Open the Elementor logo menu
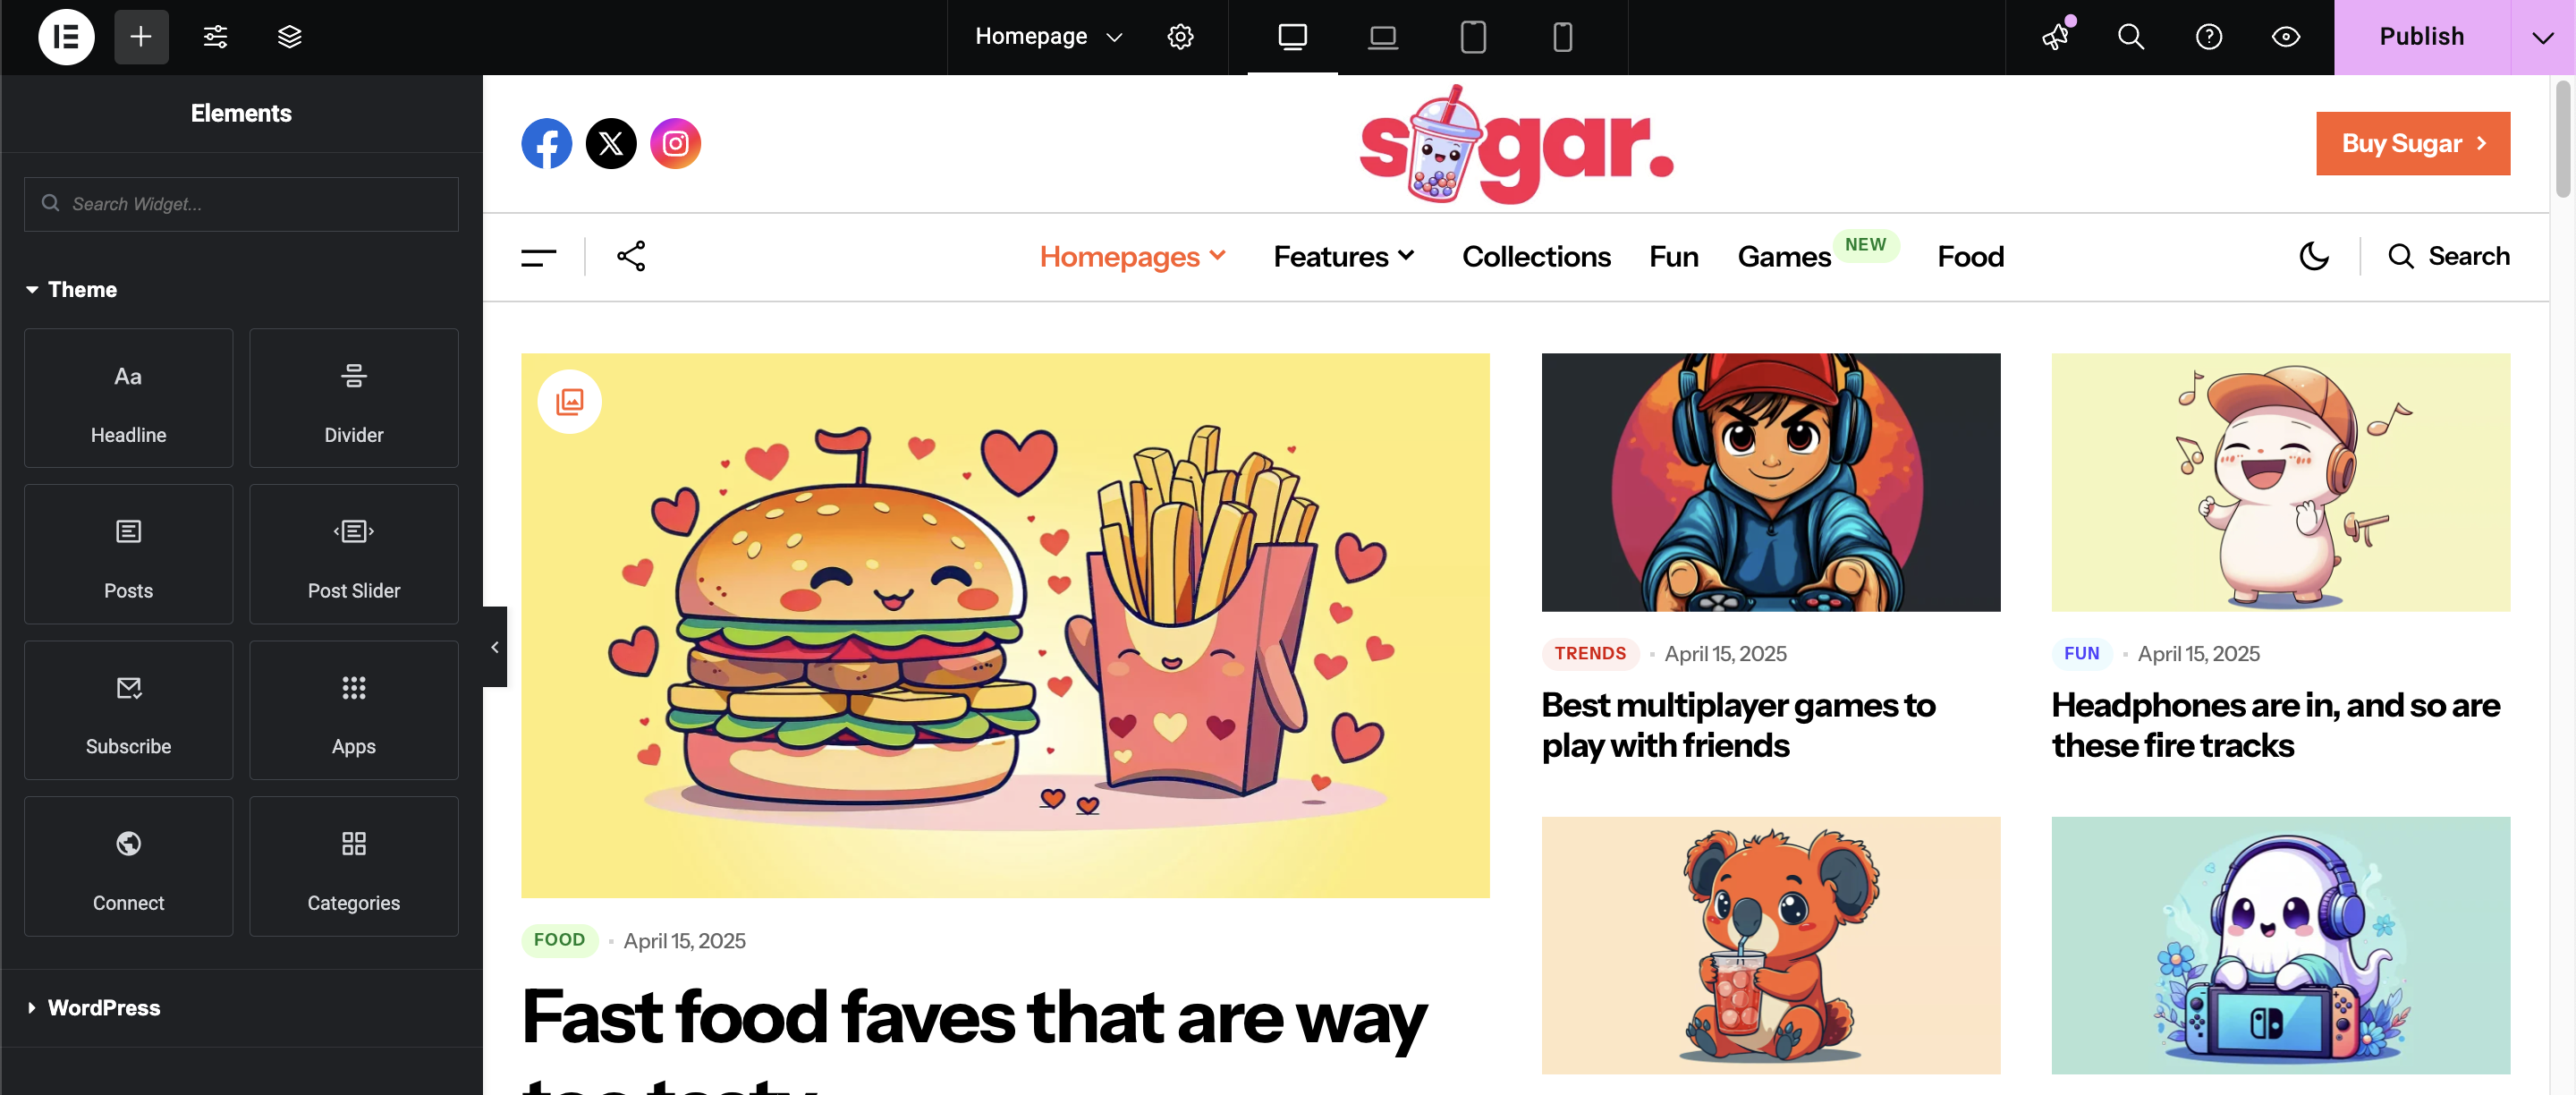This screenshot has width=2576, height=1095. 66,37
